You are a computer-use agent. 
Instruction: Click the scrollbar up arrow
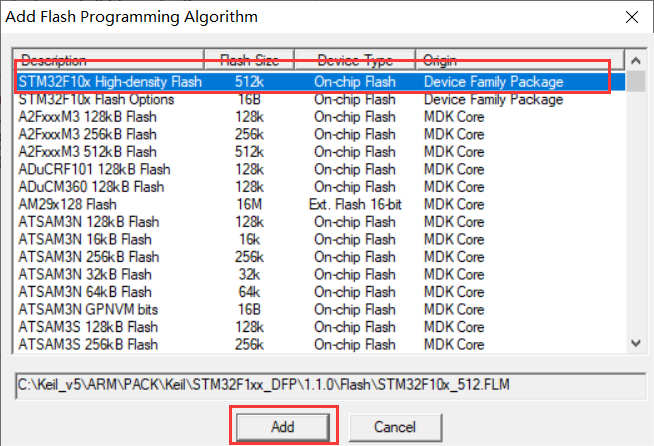(636, 61)
